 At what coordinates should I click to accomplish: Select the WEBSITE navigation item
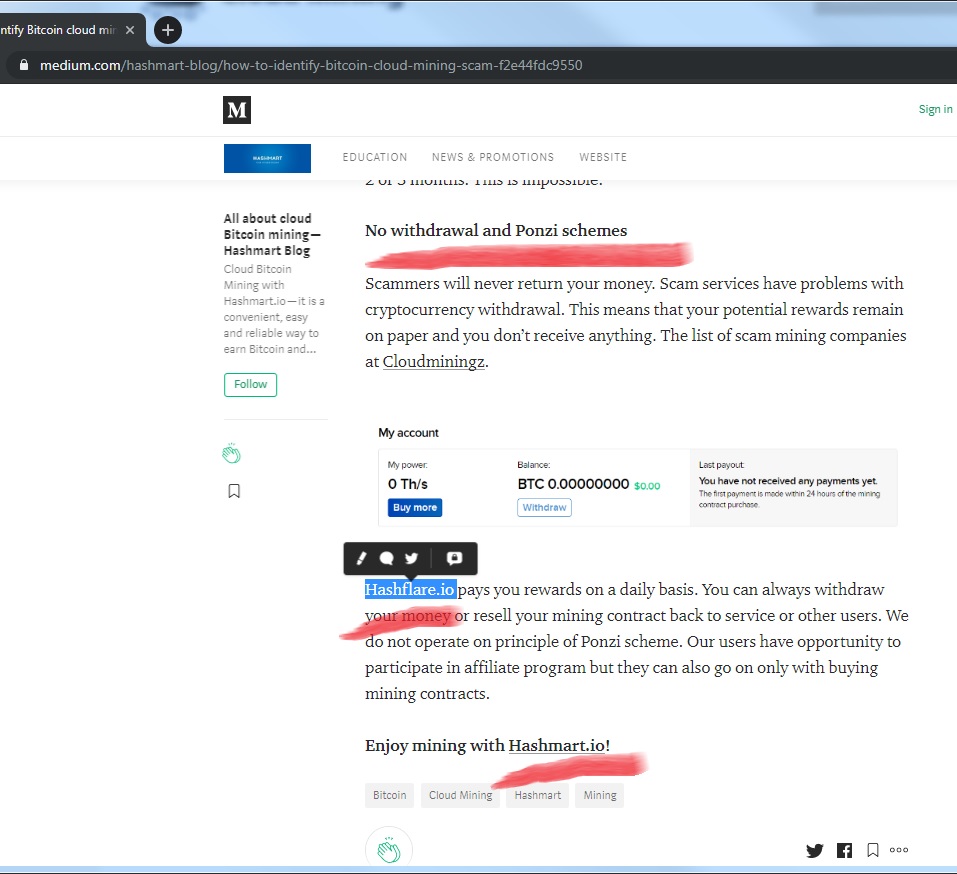tap(603, 157)
